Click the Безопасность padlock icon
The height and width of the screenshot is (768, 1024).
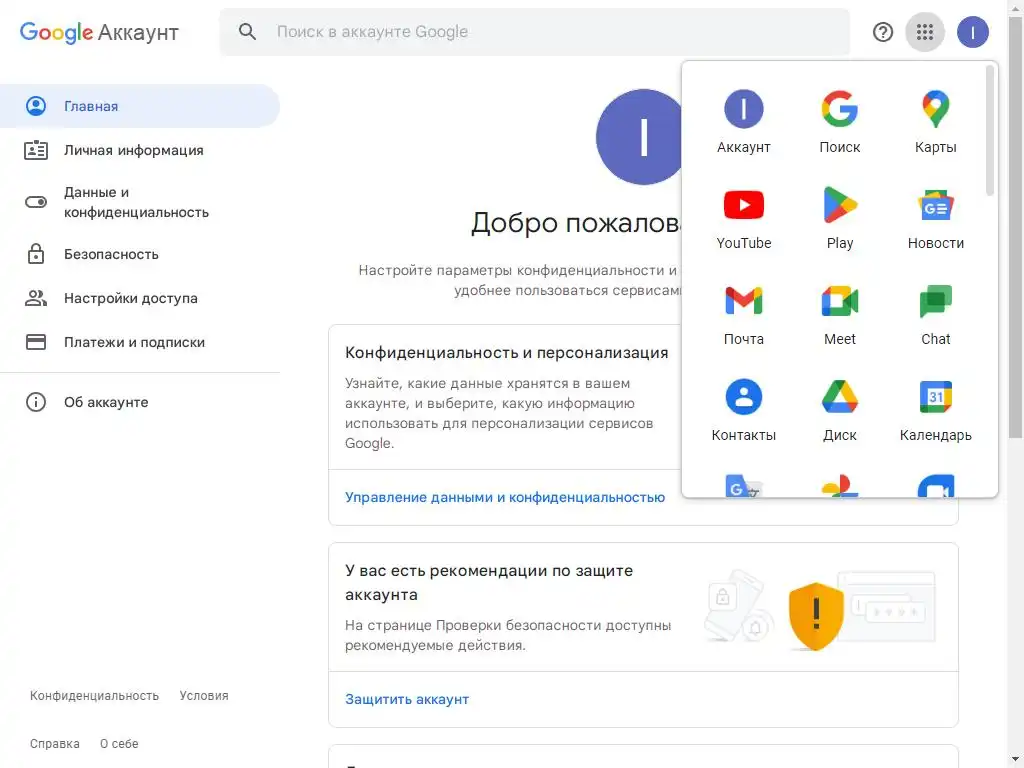coord(36,254)
